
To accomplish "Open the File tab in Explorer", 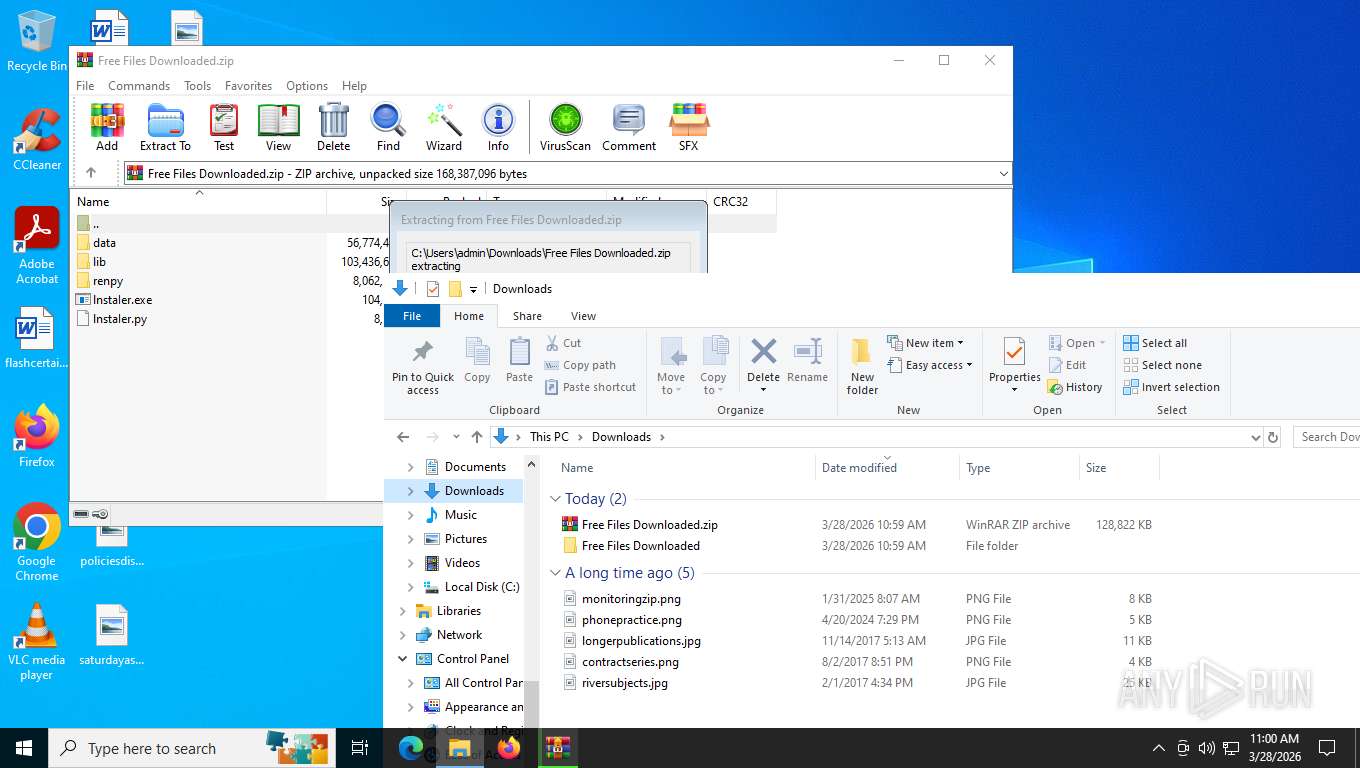I will (412, 316).
